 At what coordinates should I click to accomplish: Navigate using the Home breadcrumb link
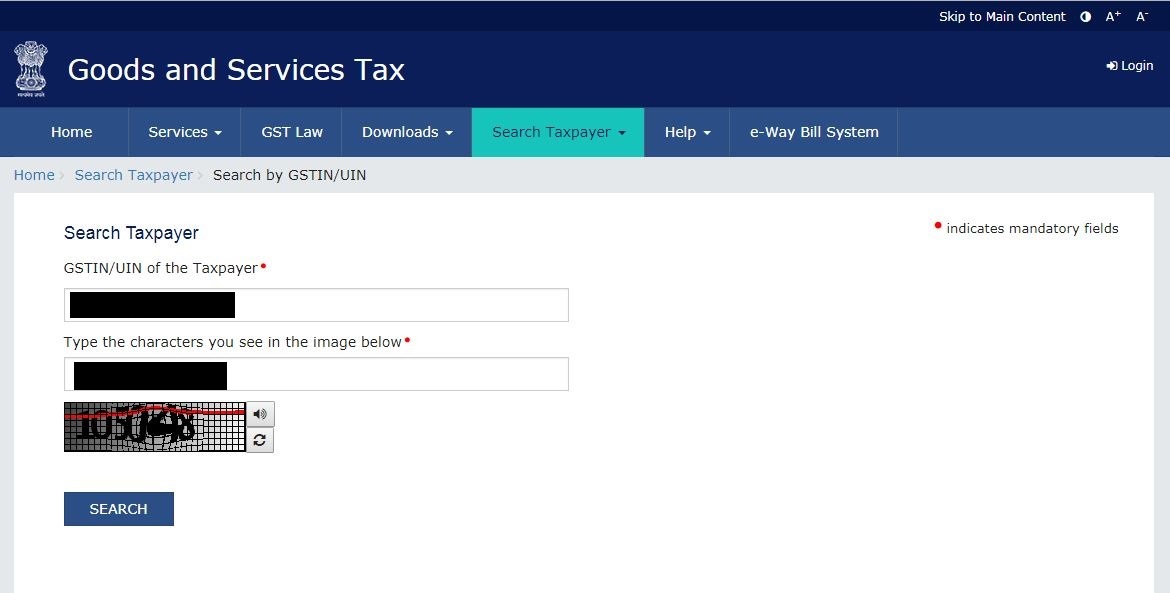pyautogui.click(x=33, y=175)
